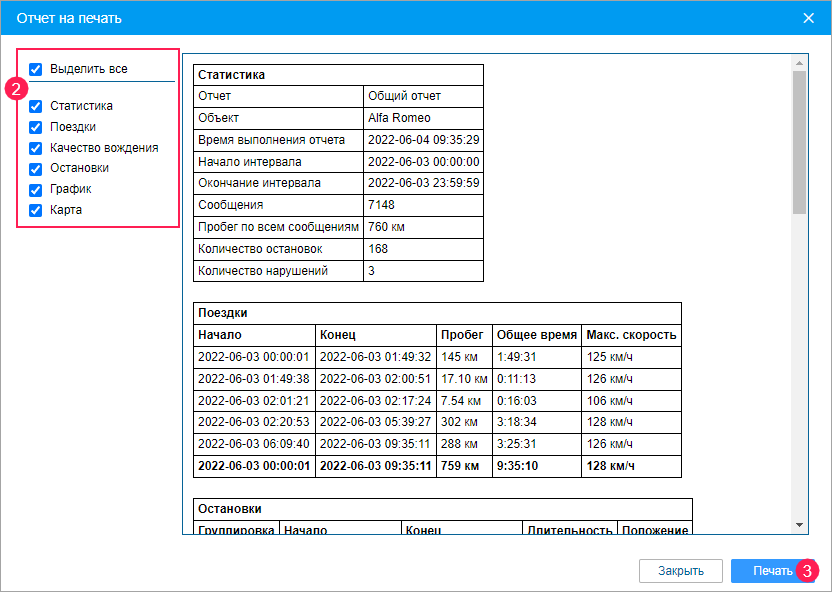The image size is (832, 592).
Task: Click the vertical scrollbar thumb
Action: pos(799,140)
